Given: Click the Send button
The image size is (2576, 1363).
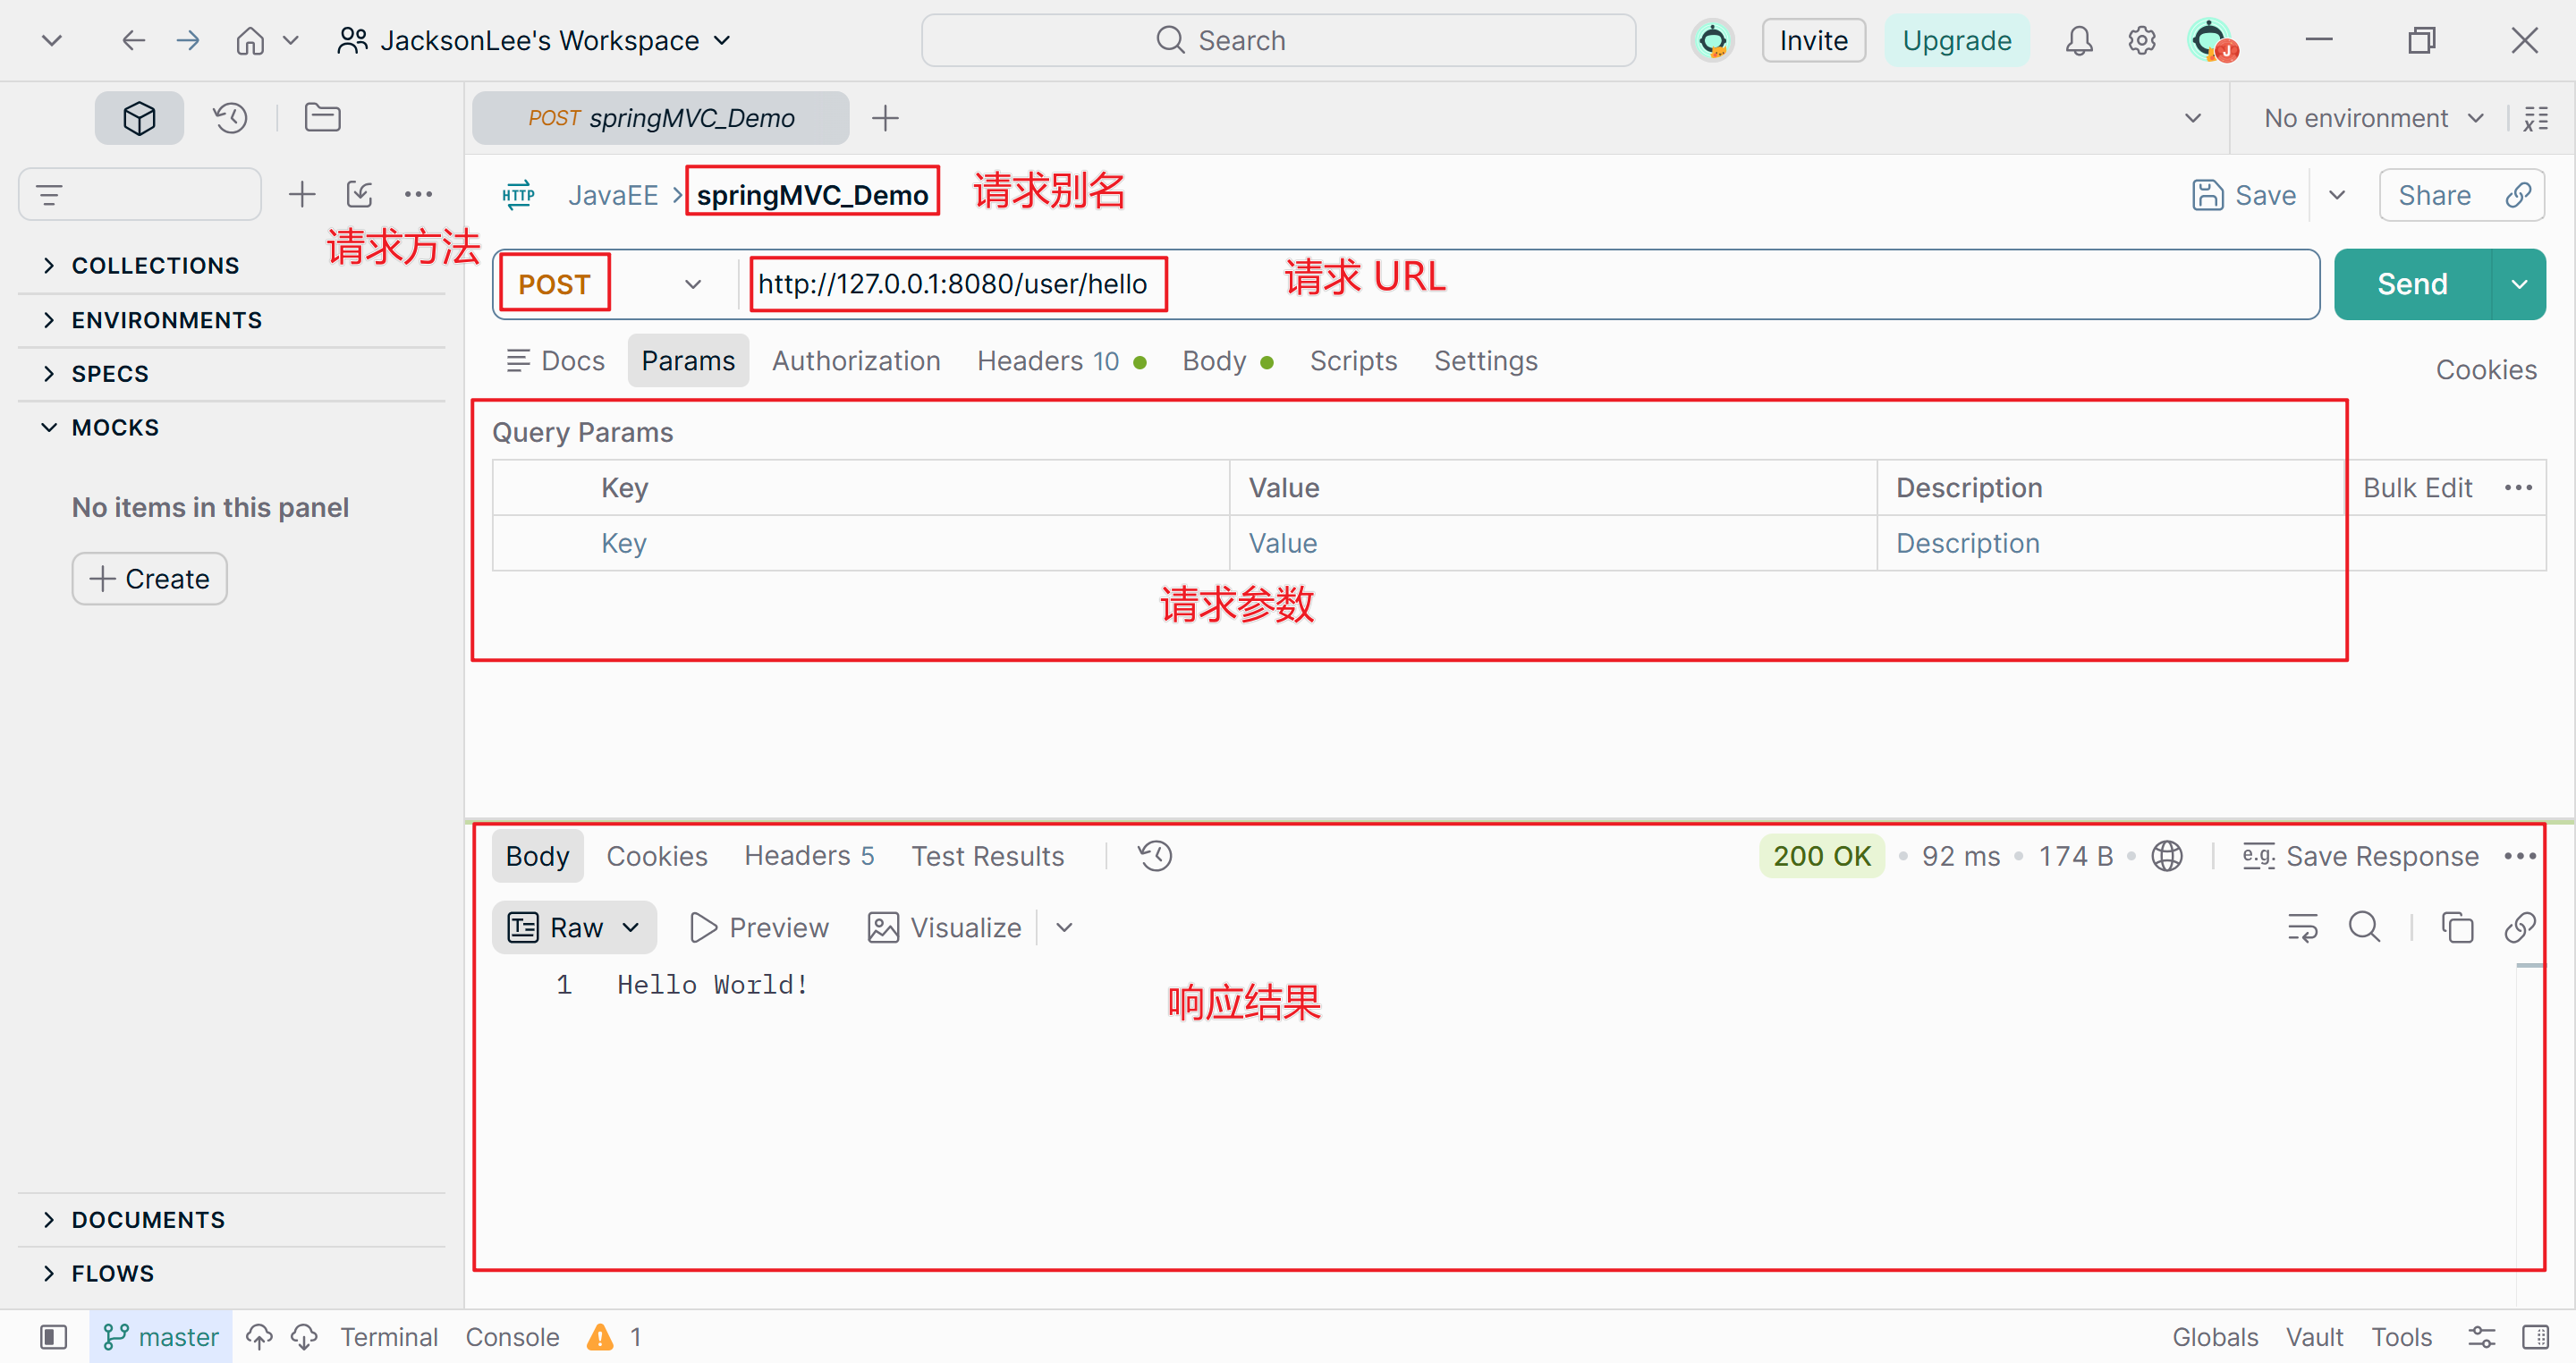Looking at the screenshot, I should click(x=2412, y=284).
